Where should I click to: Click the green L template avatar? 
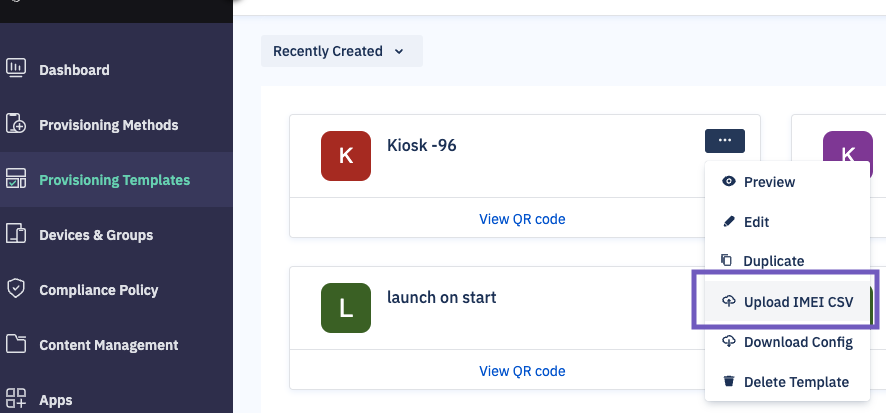pyautogui.click(x=346, y=308)
